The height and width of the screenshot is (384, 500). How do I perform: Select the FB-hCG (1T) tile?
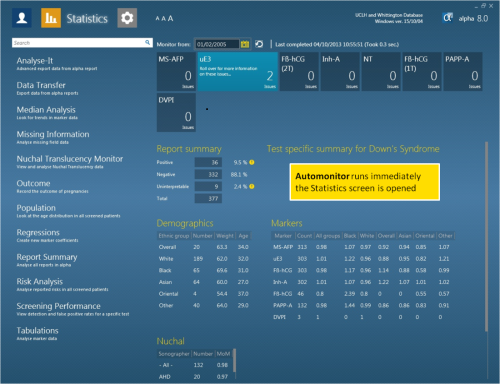point(422,72)
